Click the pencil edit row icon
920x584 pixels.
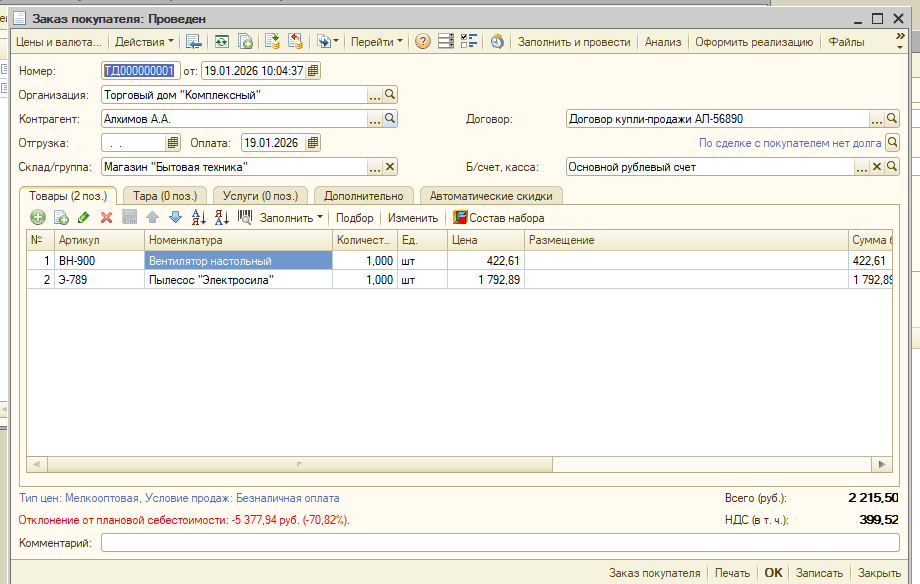pos(83,217)
